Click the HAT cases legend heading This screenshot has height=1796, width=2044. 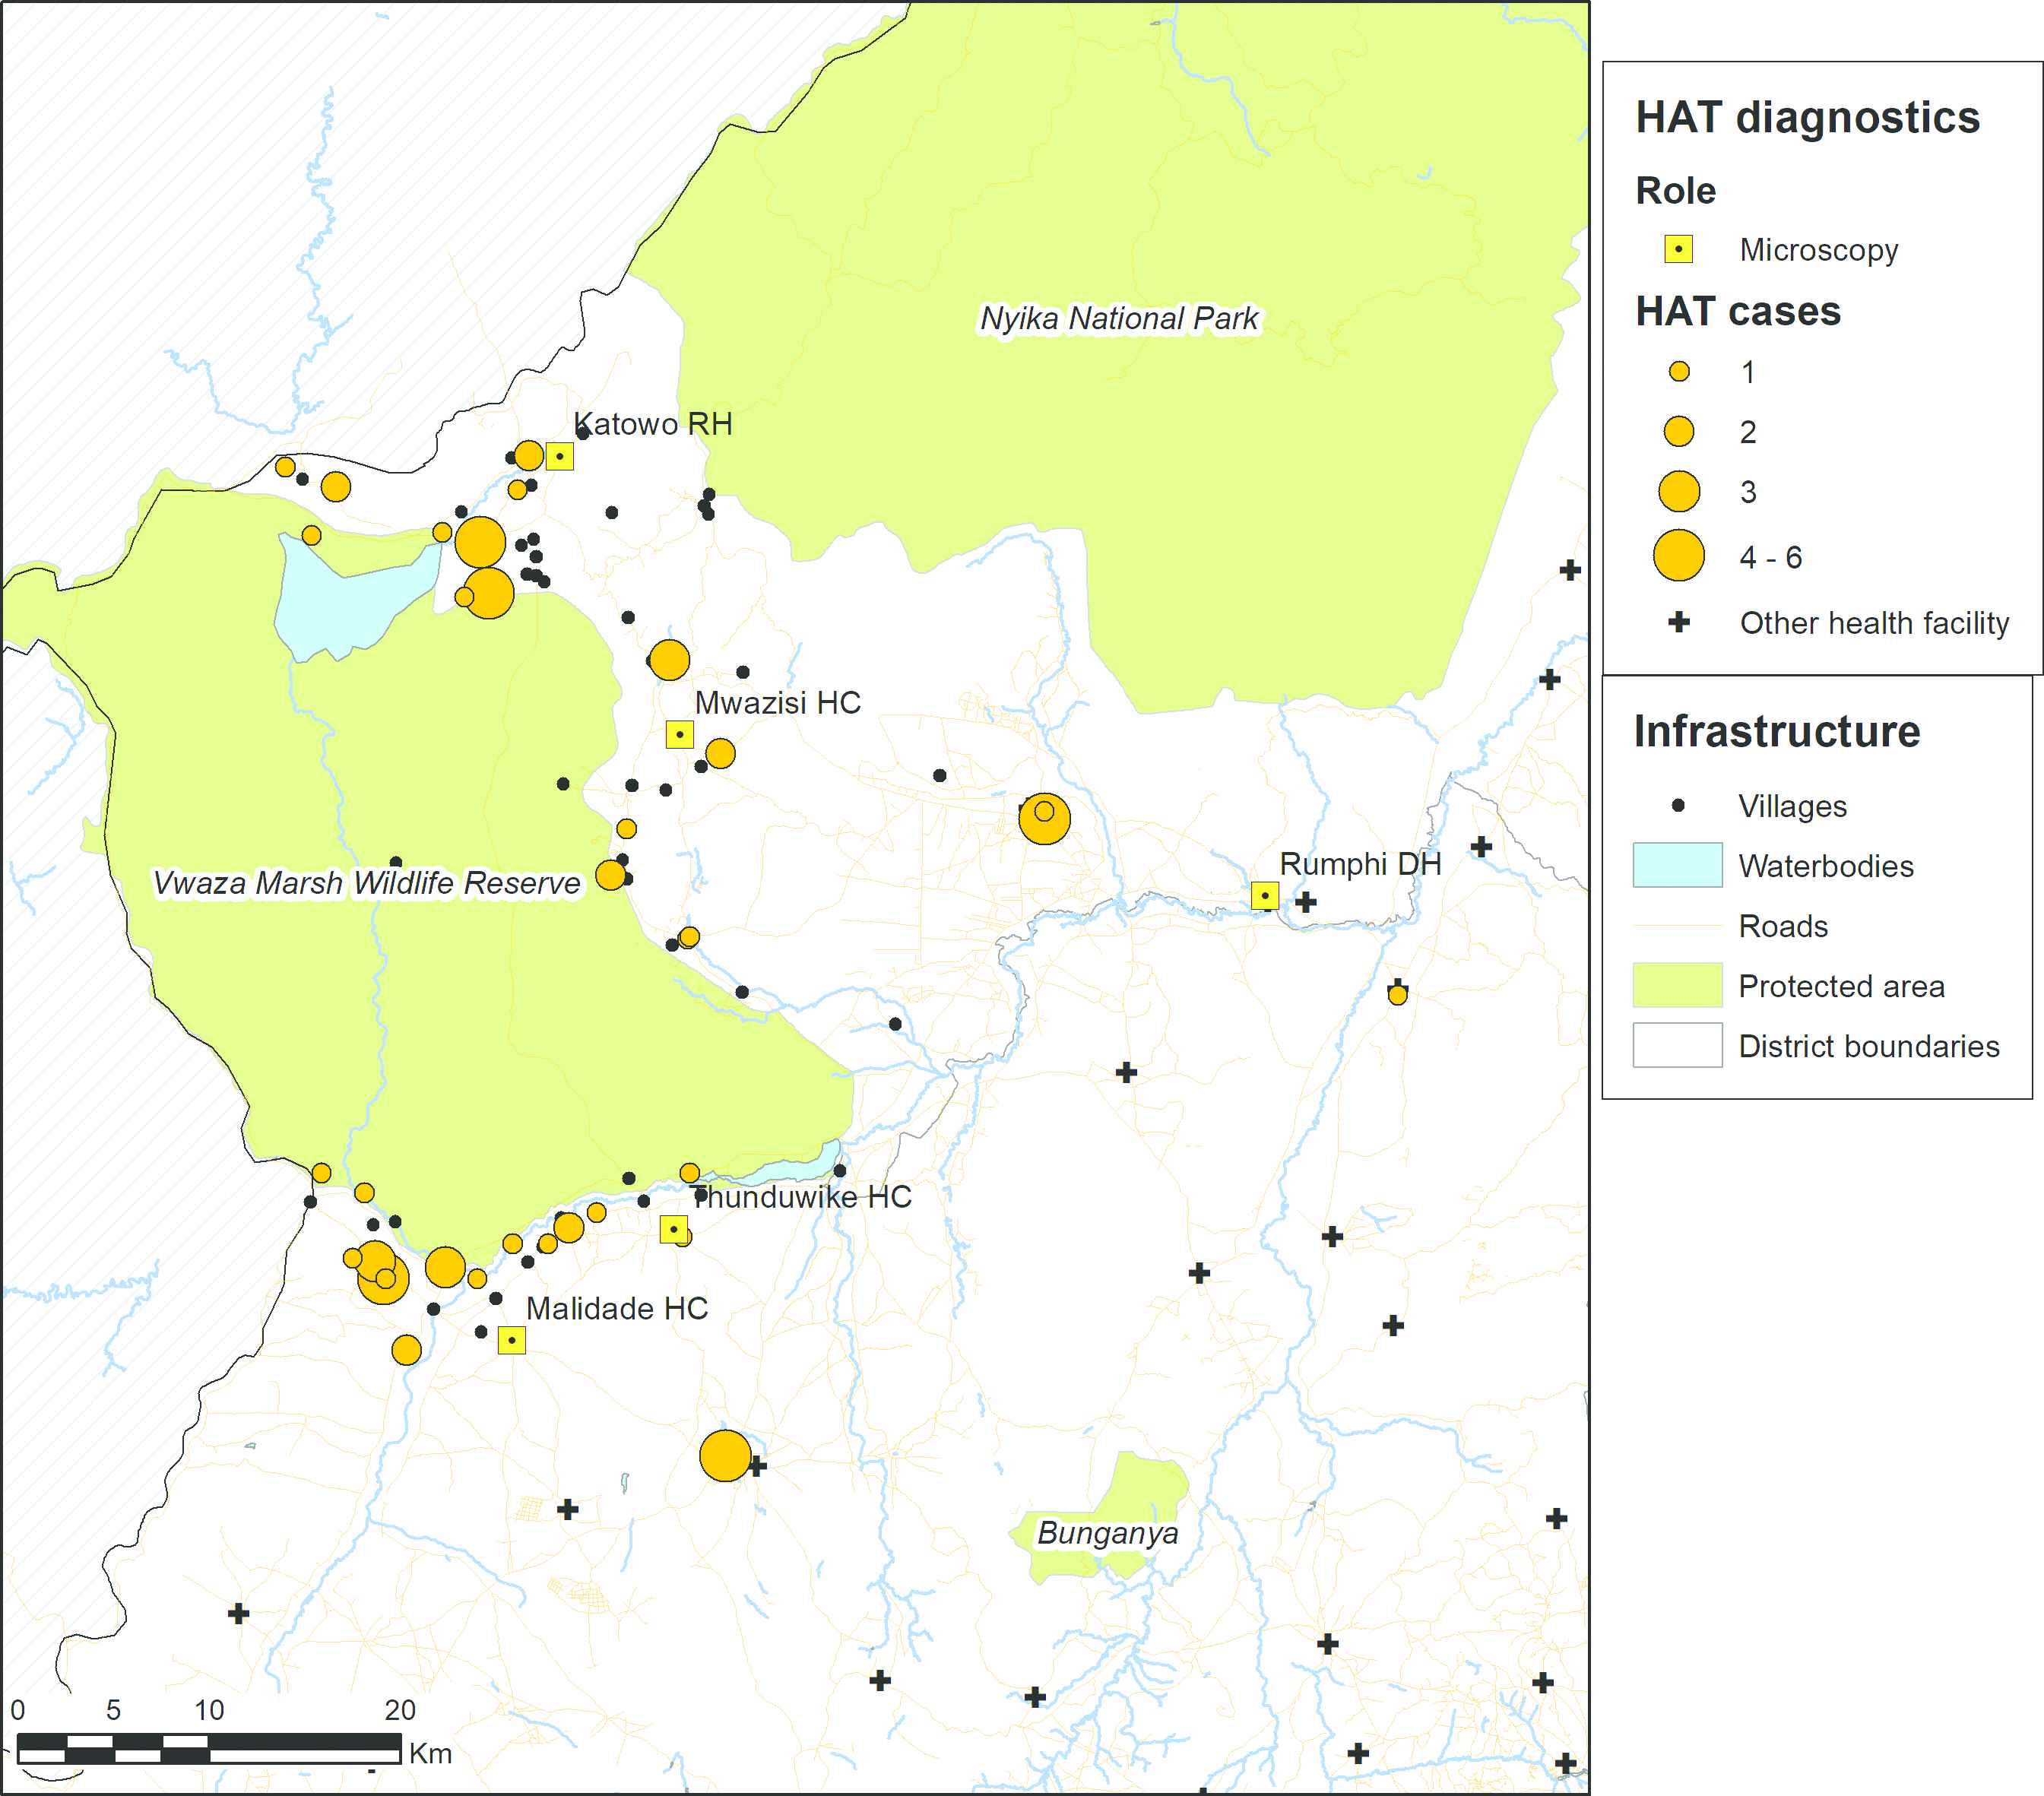[1738, 312]
